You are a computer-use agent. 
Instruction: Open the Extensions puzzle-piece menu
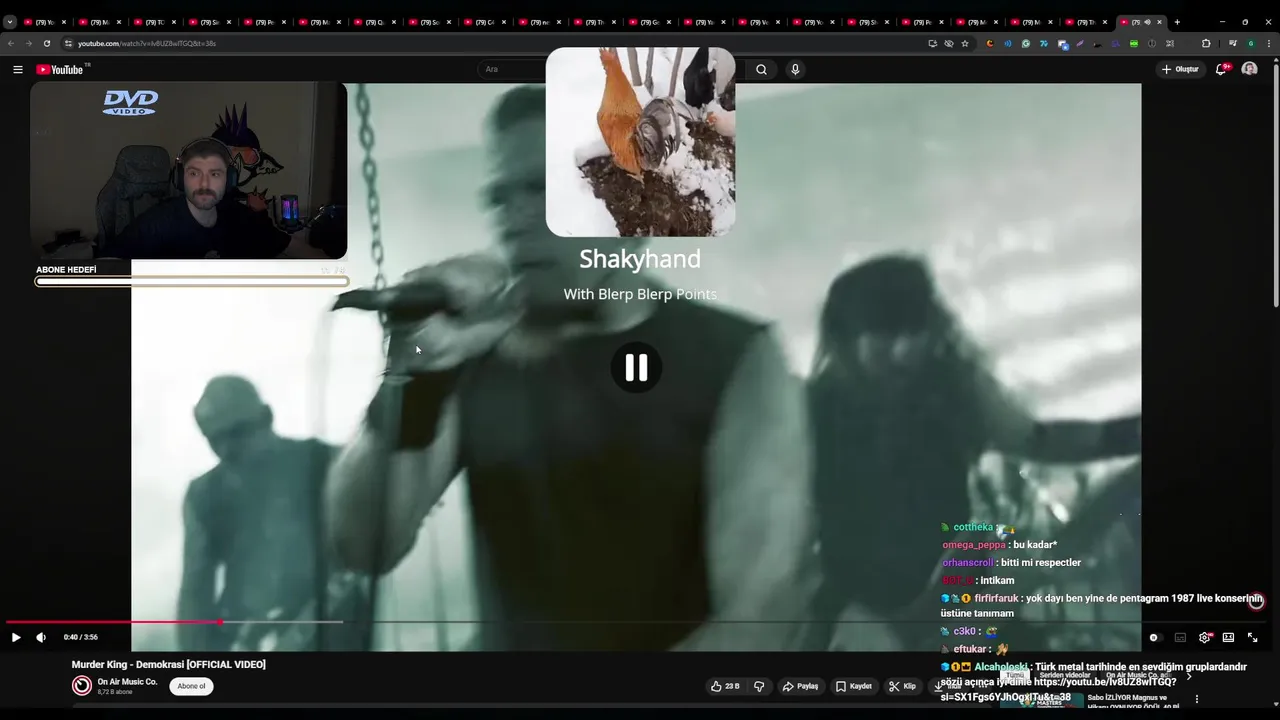tap(1206, 43)
